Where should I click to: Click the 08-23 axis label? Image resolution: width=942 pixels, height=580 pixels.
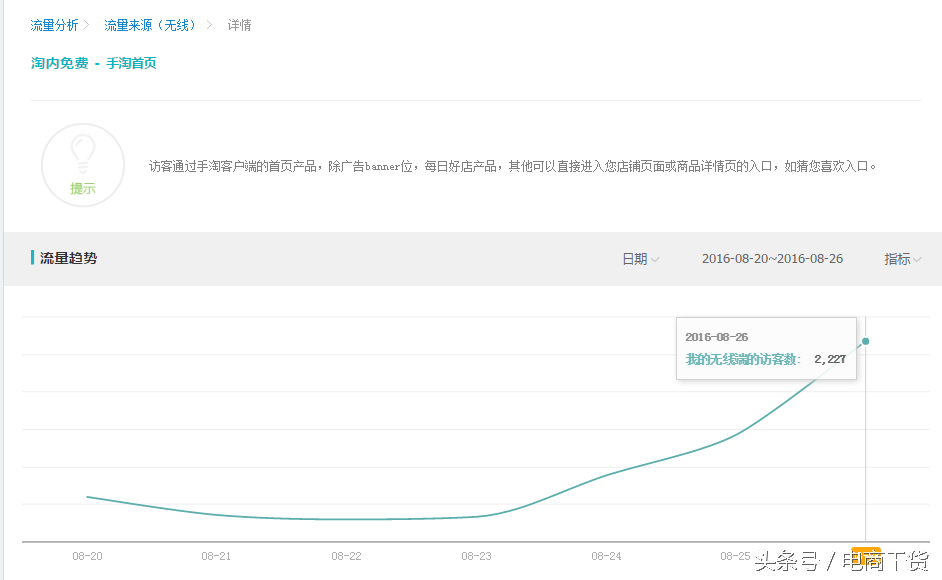click(x=476, y=557)
